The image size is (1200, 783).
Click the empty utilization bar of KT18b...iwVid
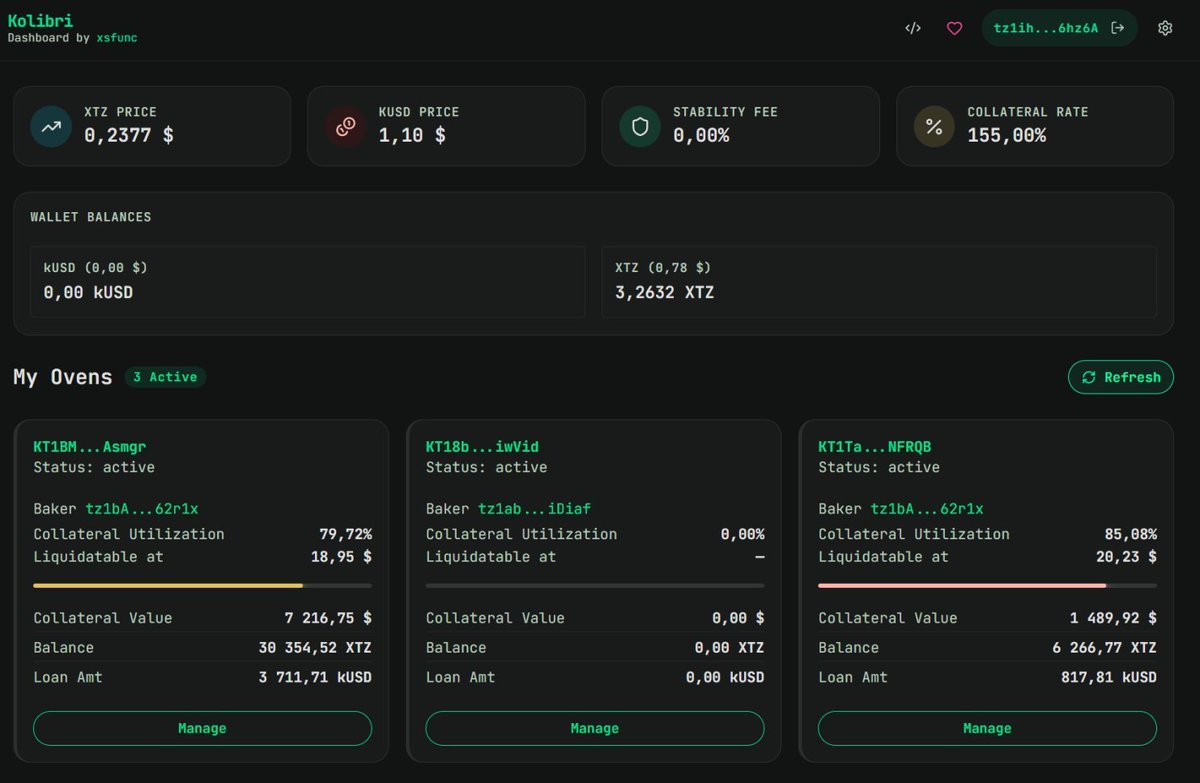tap(595, 585)
